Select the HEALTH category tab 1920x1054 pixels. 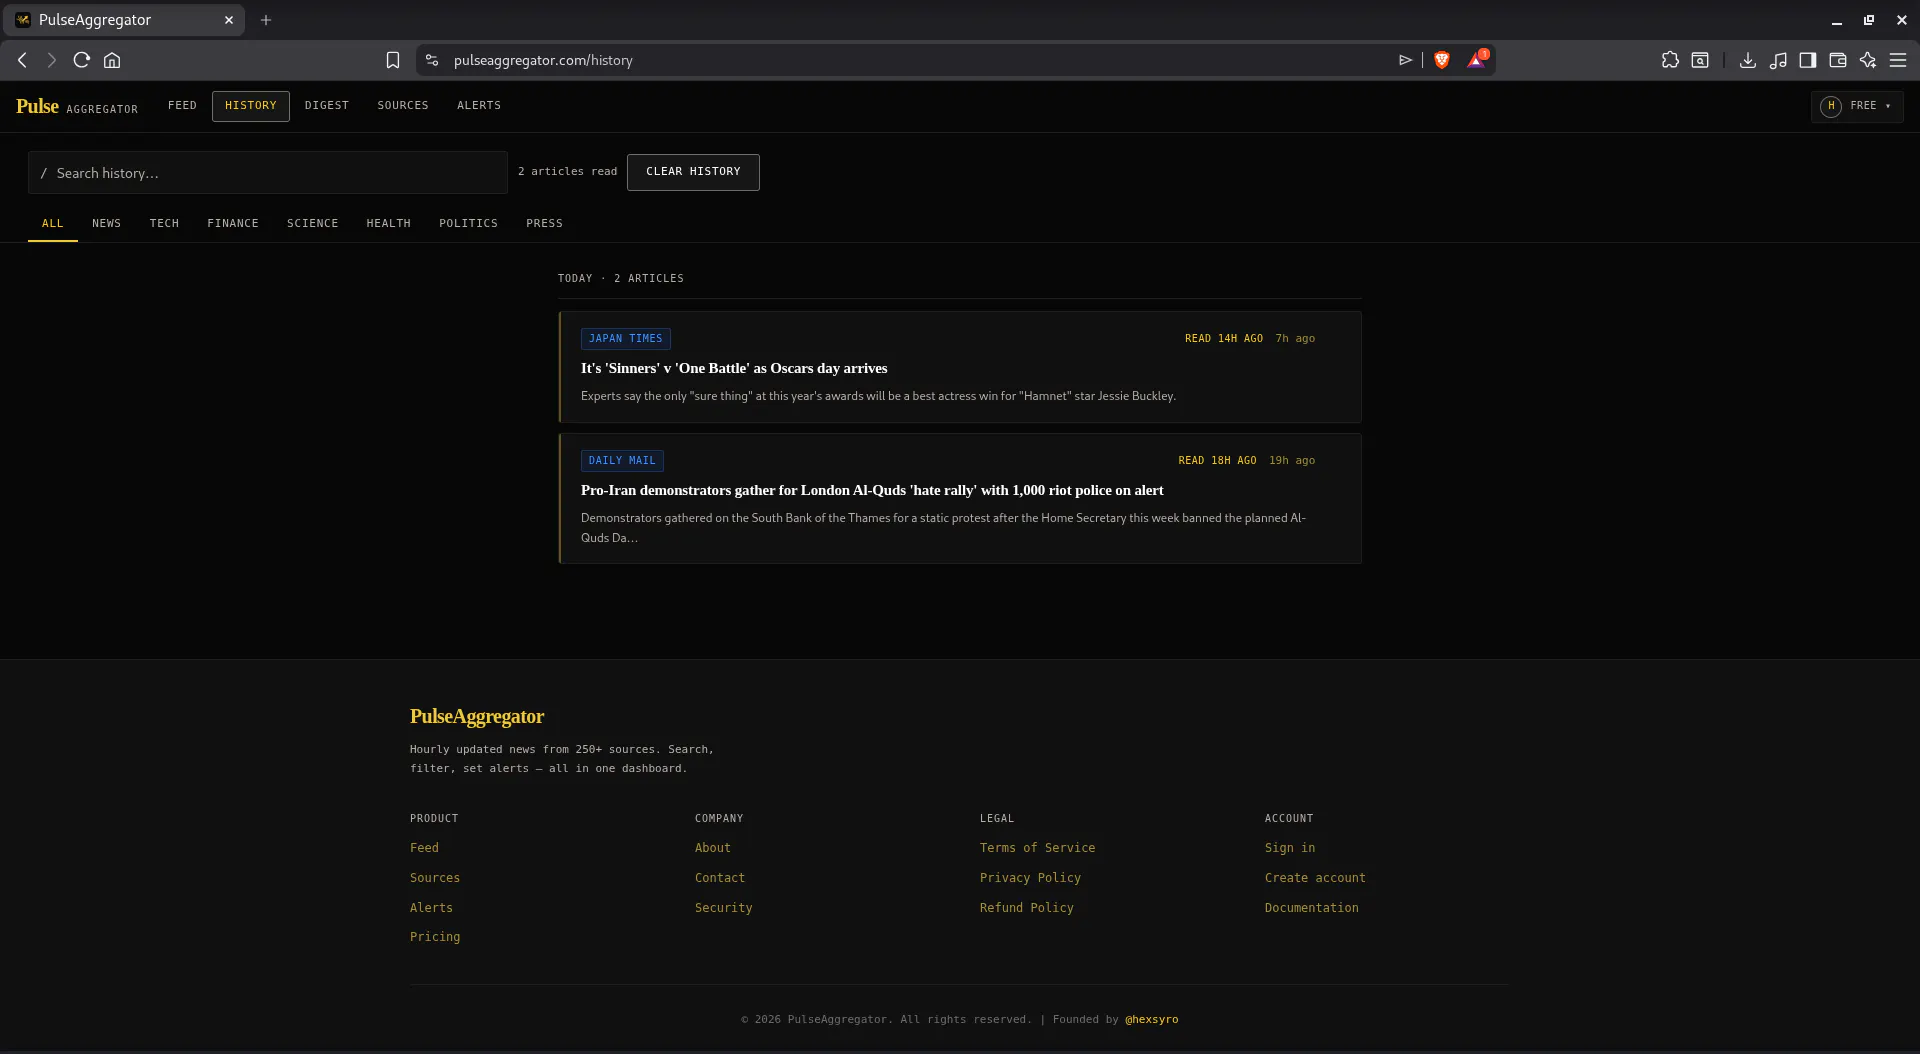[x=389, y=223]
